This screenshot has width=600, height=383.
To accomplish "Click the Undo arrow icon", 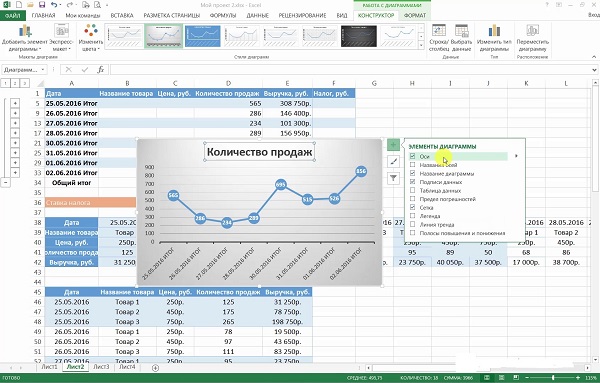I will (54, 5).
